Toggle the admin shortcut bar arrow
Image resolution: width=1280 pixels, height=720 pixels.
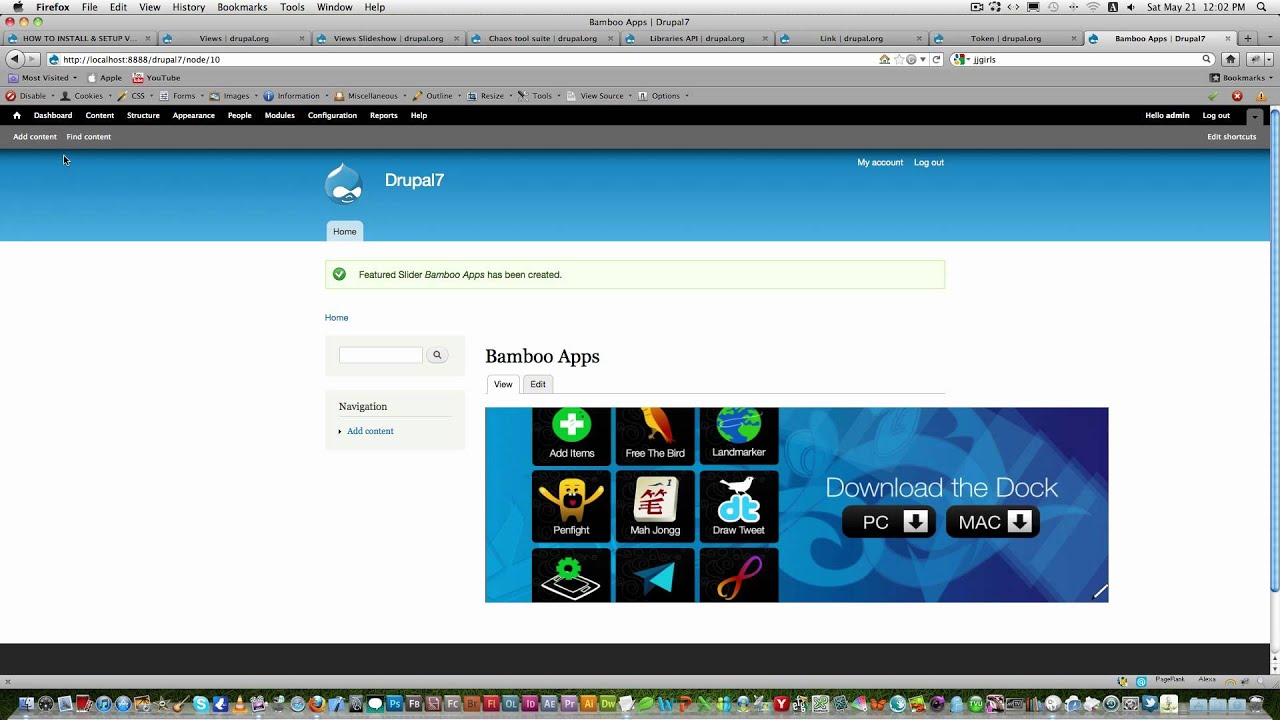pyautogui.click(x=1255, y=116)
